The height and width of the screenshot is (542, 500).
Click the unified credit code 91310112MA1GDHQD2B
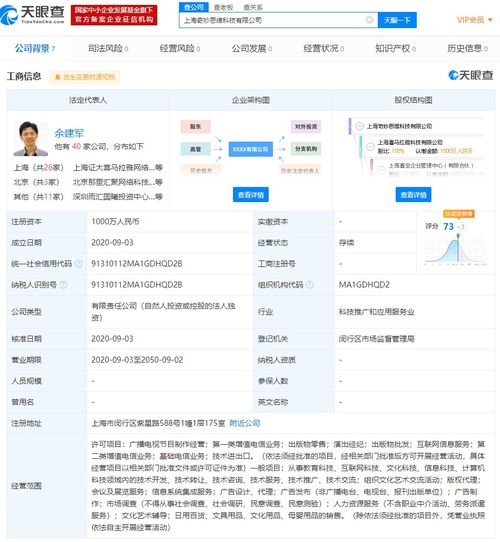(137, 264)
